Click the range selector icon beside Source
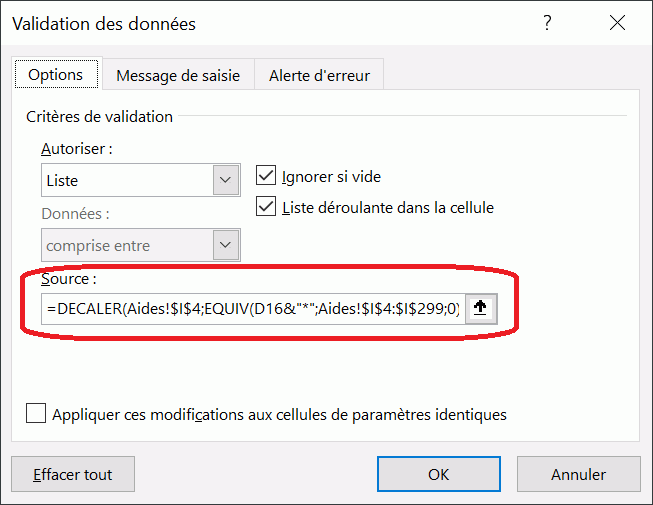 pos(480,309)
